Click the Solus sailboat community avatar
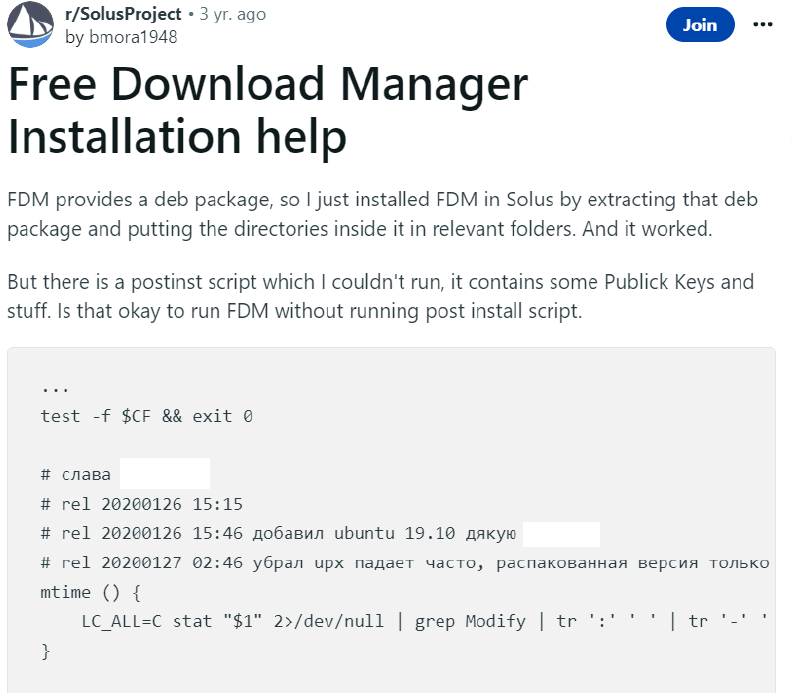This screenshot has width=791, height=693. click(30, 24)
